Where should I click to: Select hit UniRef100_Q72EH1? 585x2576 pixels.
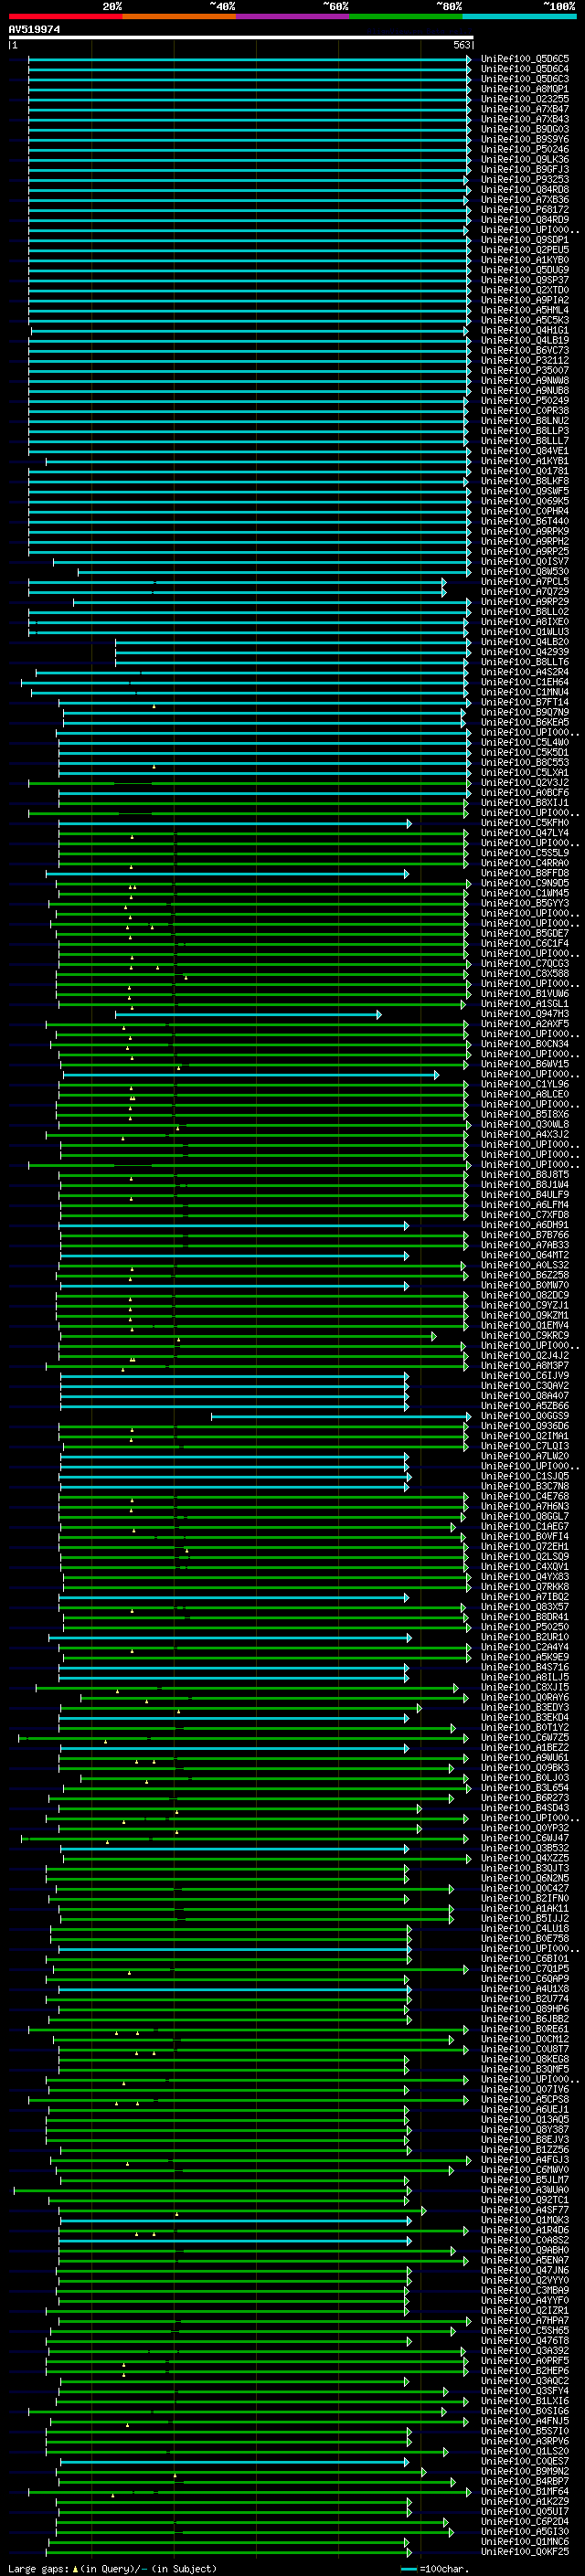tap(525, 1546)
